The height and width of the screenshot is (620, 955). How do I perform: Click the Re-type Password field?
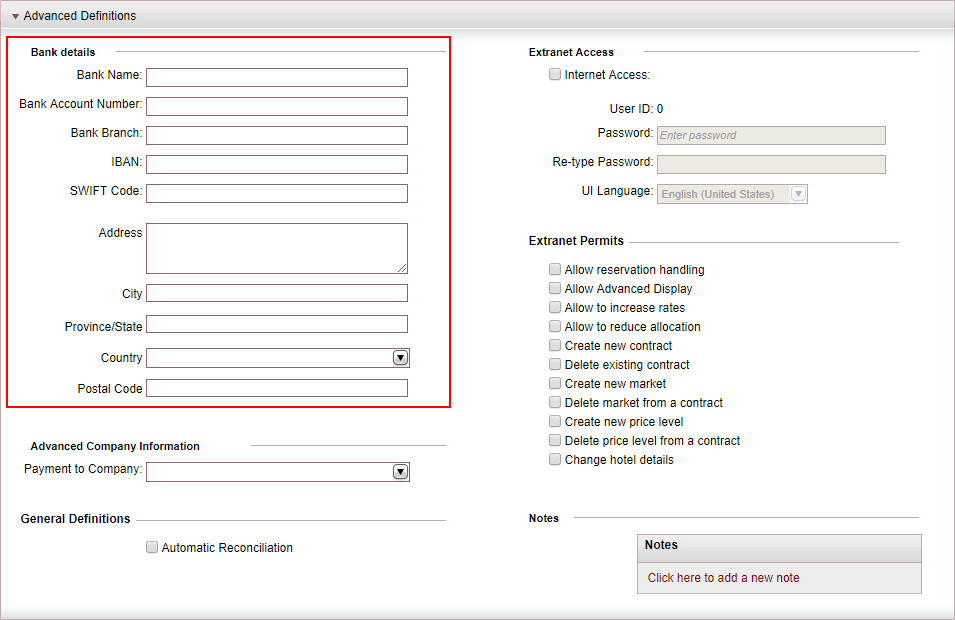pos(771,164)
